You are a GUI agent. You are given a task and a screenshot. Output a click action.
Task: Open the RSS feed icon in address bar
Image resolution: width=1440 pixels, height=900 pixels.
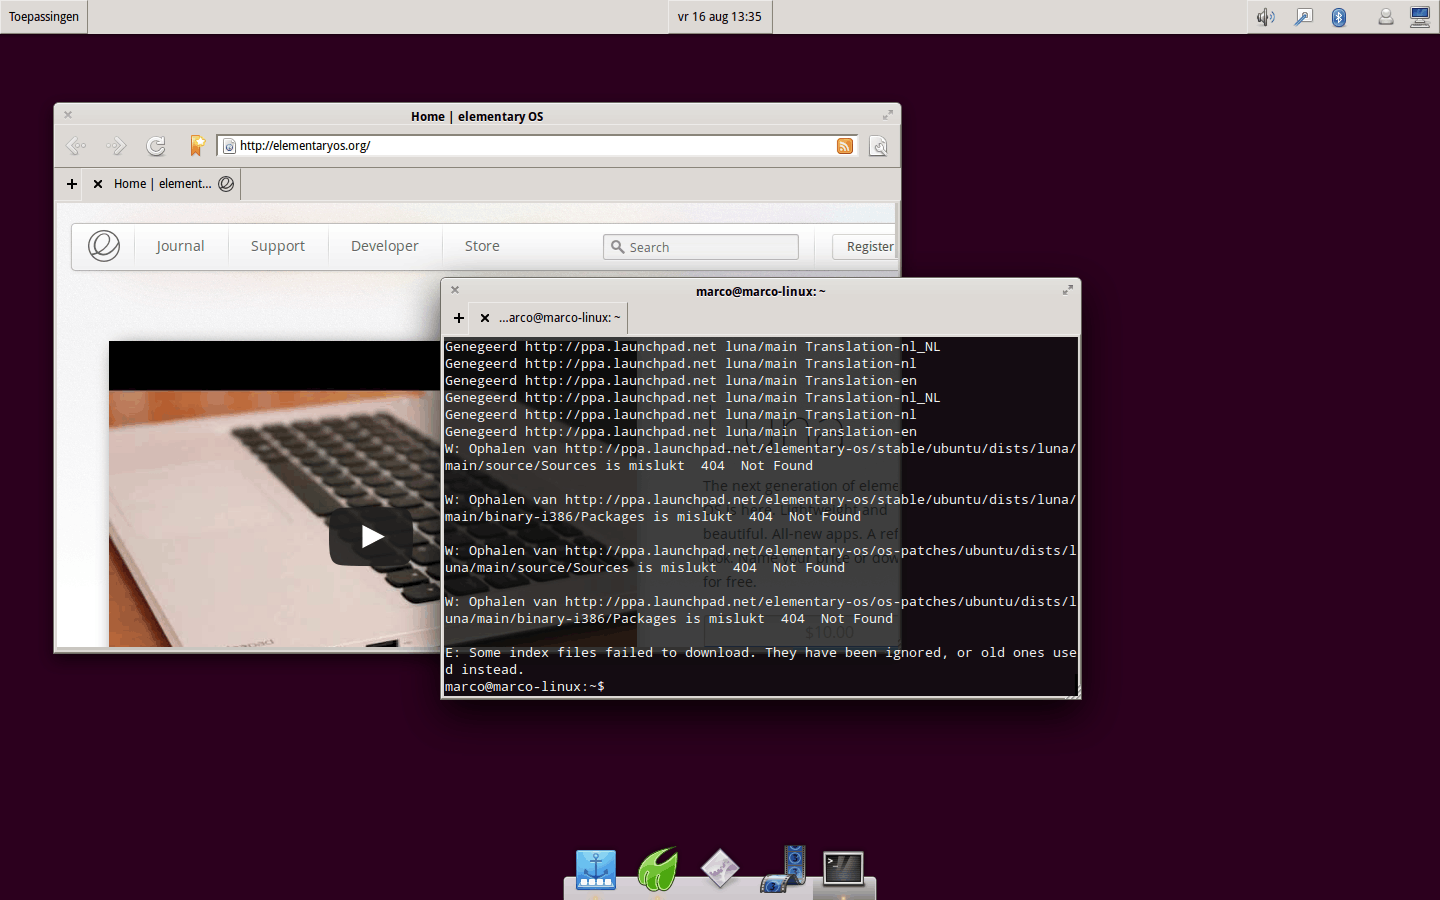845,146
